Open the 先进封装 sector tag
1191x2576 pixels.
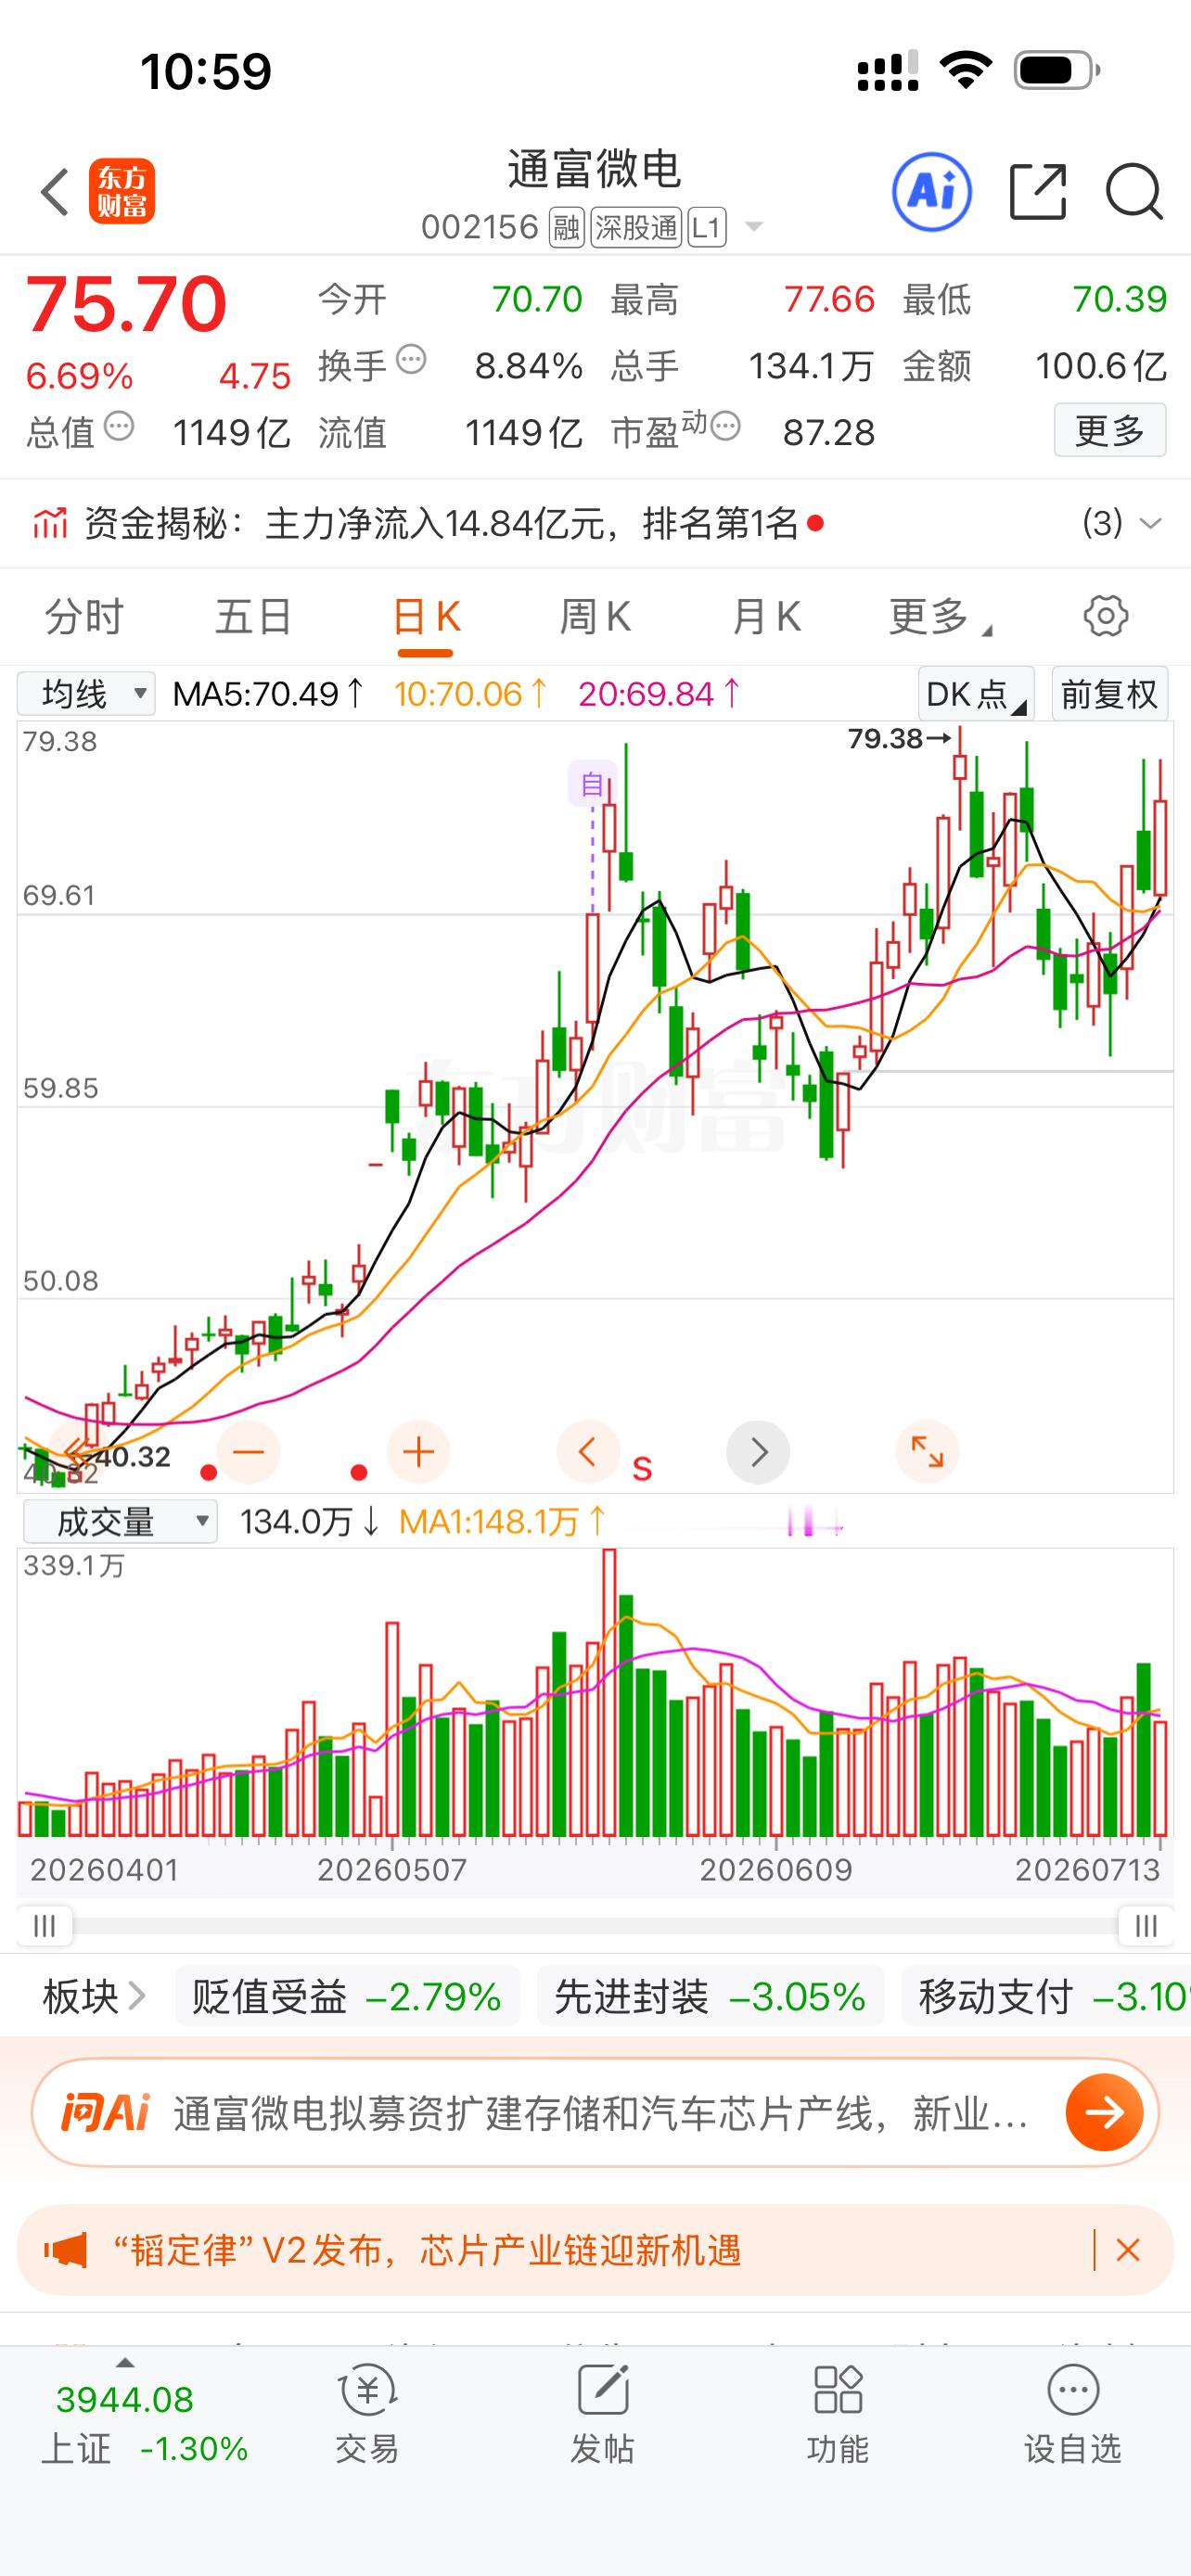(x=710, y=1997)
